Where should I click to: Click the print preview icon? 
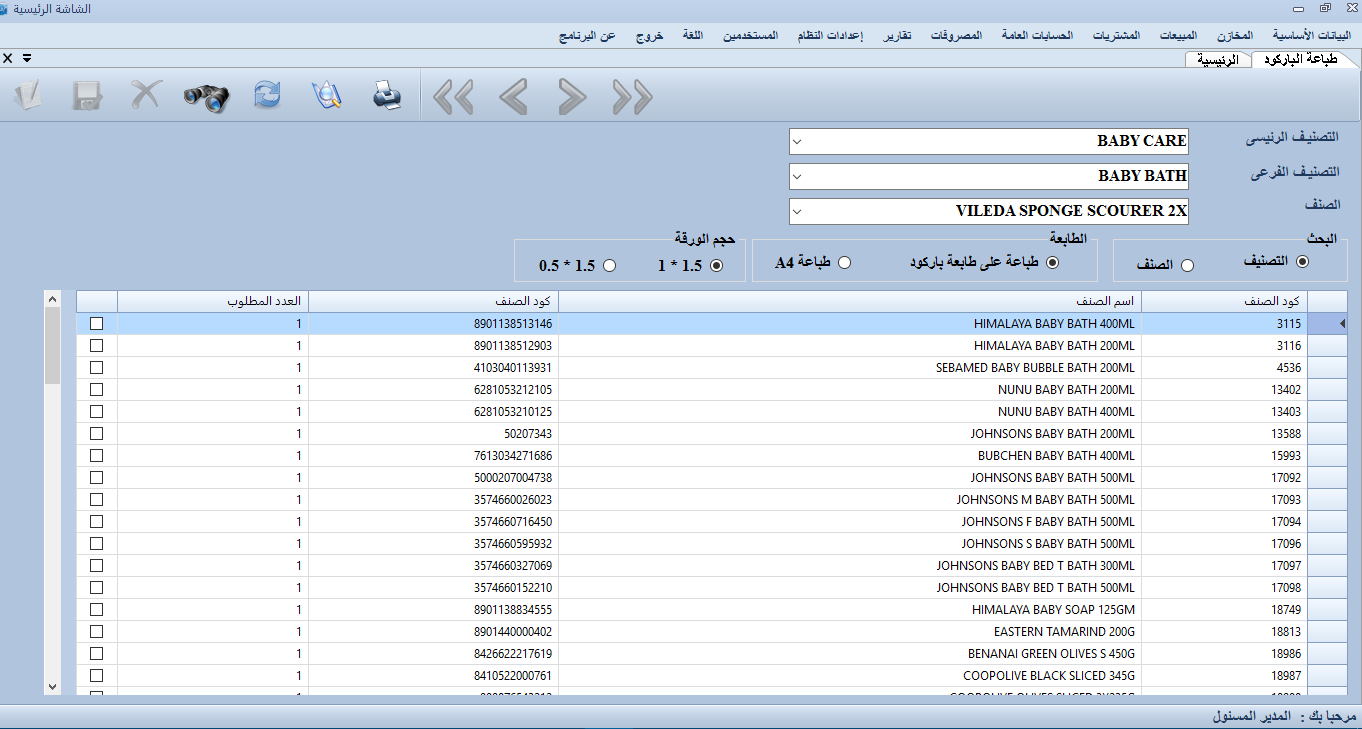(327, 96)
